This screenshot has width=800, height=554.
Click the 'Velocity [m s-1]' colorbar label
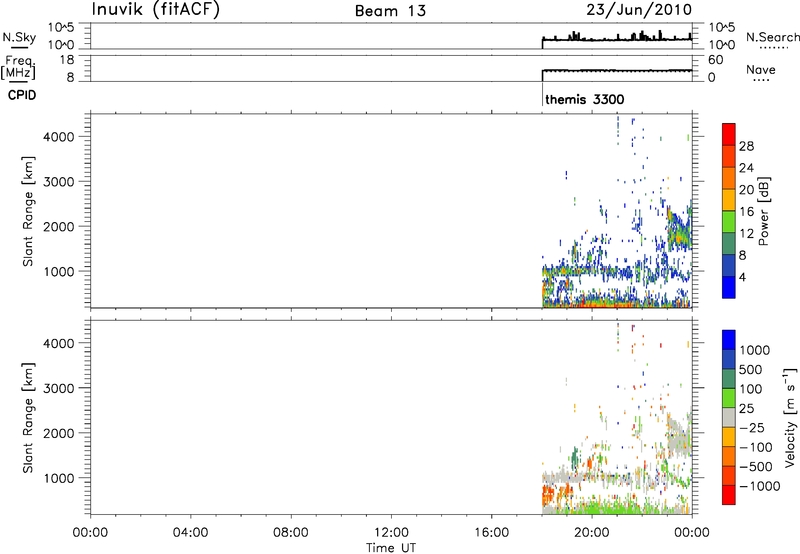790,417
